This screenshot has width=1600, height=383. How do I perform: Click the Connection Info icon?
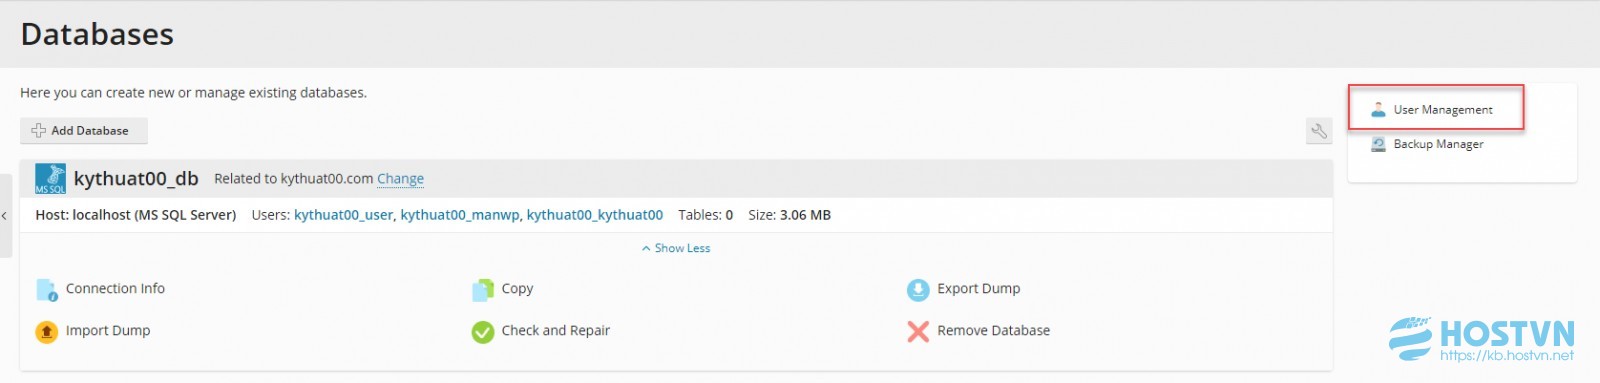[47, 290]
